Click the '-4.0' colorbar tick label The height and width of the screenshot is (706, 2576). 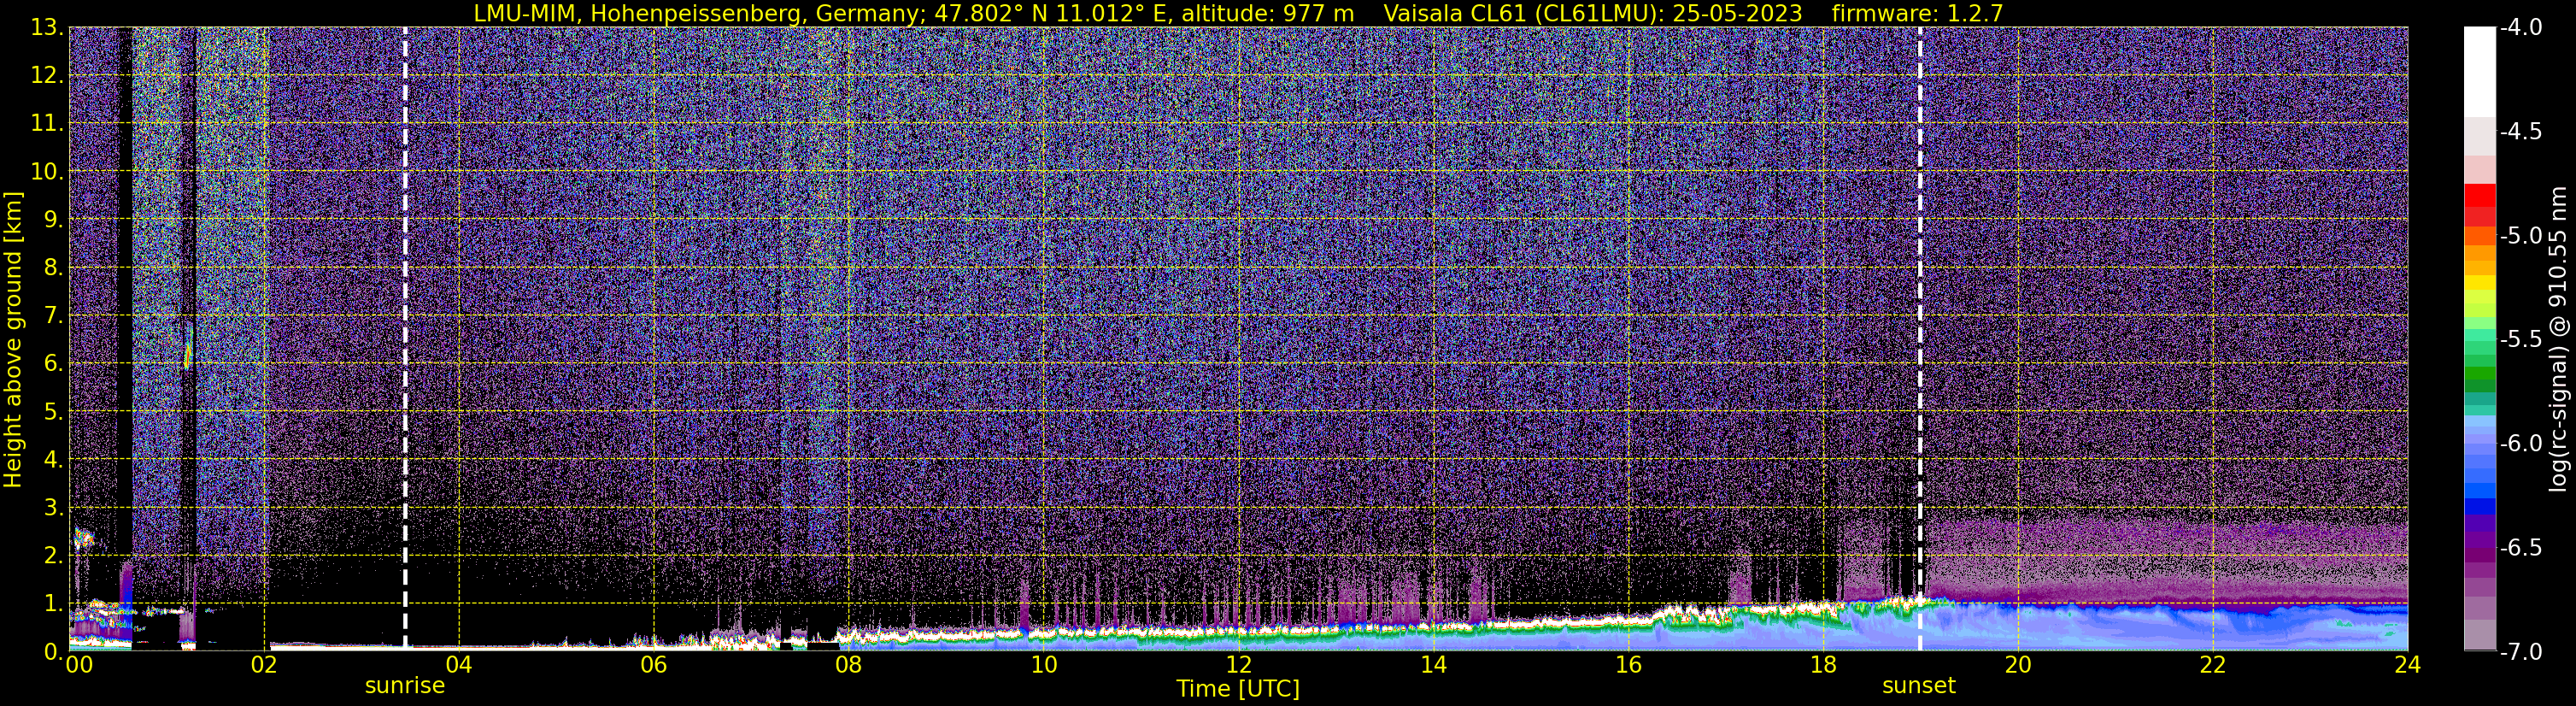[2520, 28]
